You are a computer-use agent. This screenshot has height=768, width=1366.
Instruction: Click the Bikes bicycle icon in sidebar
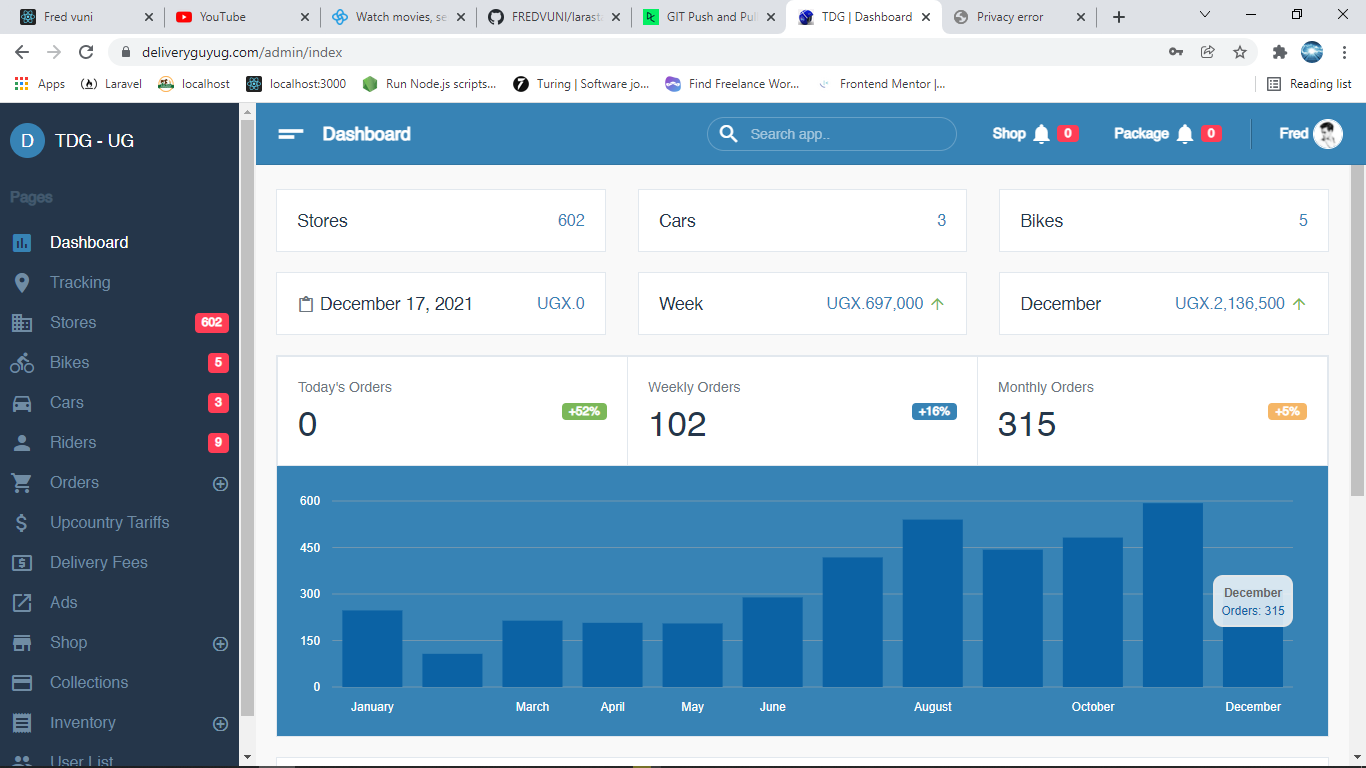pos(22,363)
